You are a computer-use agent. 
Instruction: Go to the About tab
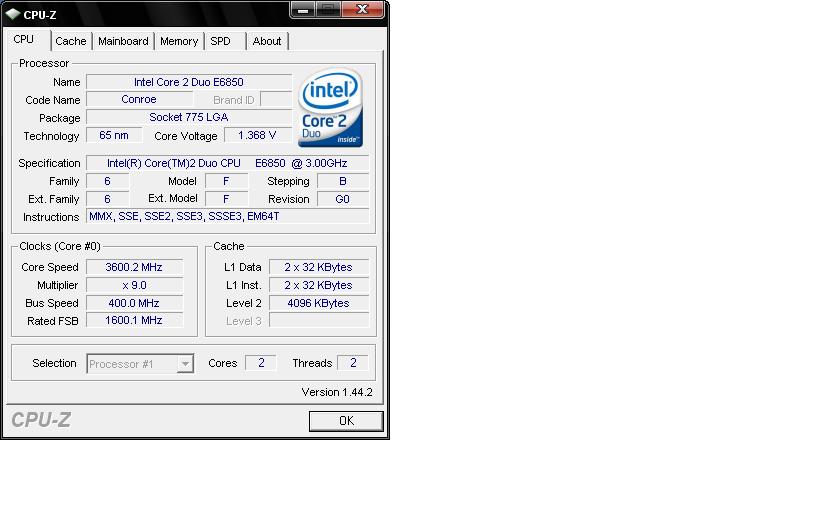click(267, 41)
